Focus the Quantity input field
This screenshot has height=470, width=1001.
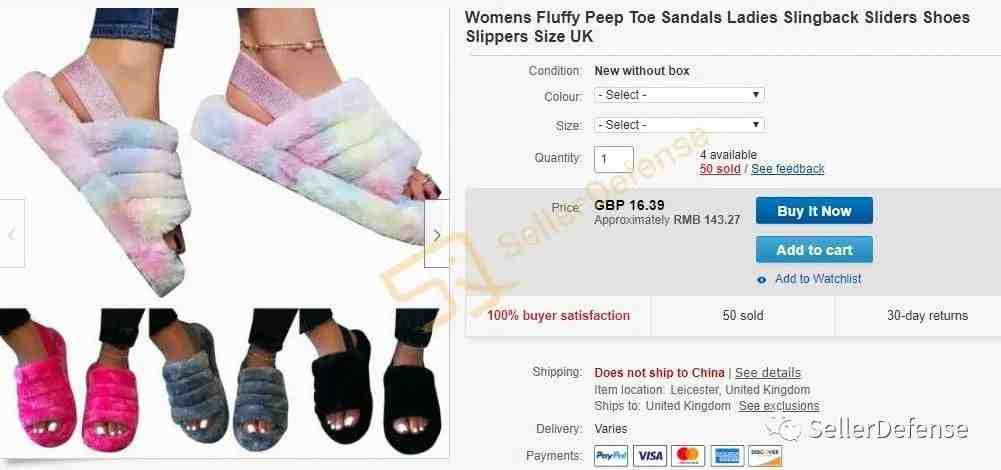614,160
